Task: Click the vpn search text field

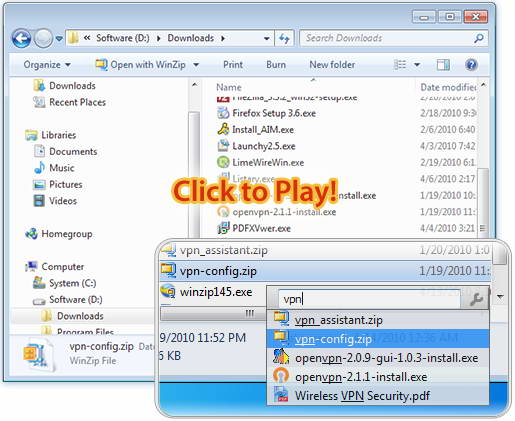Action: [369, 299]
